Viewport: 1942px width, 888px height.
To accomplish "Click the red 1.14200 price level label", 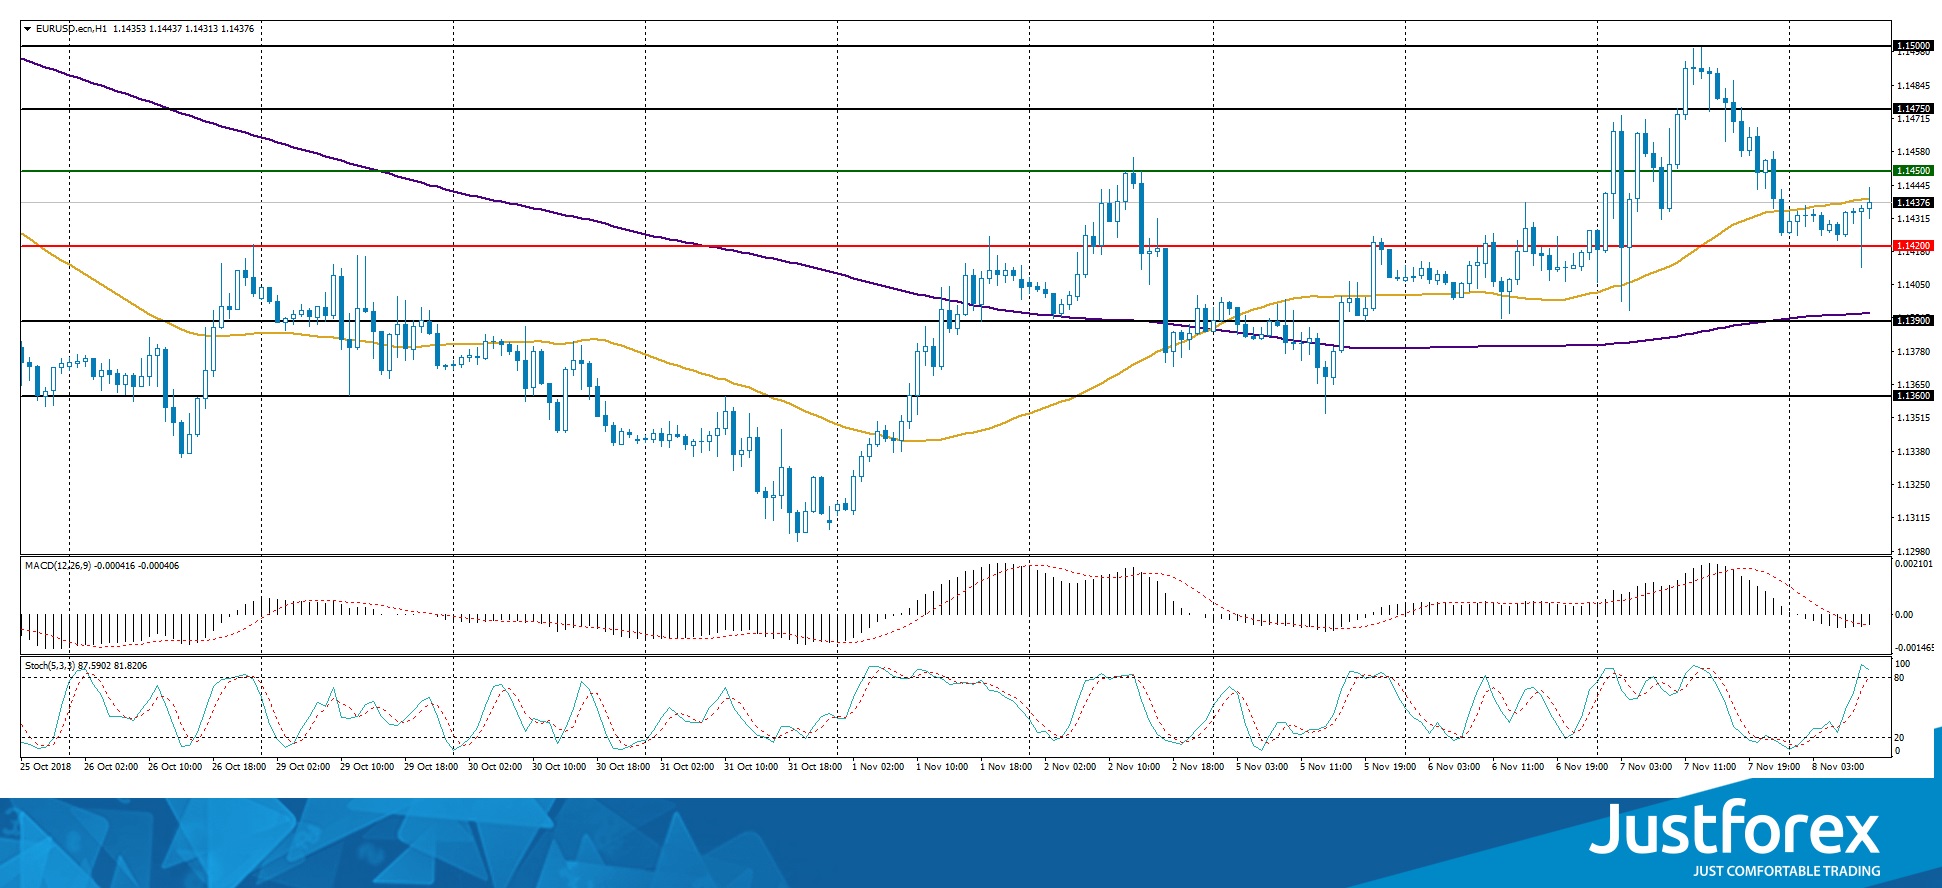I will [1913, 246].
